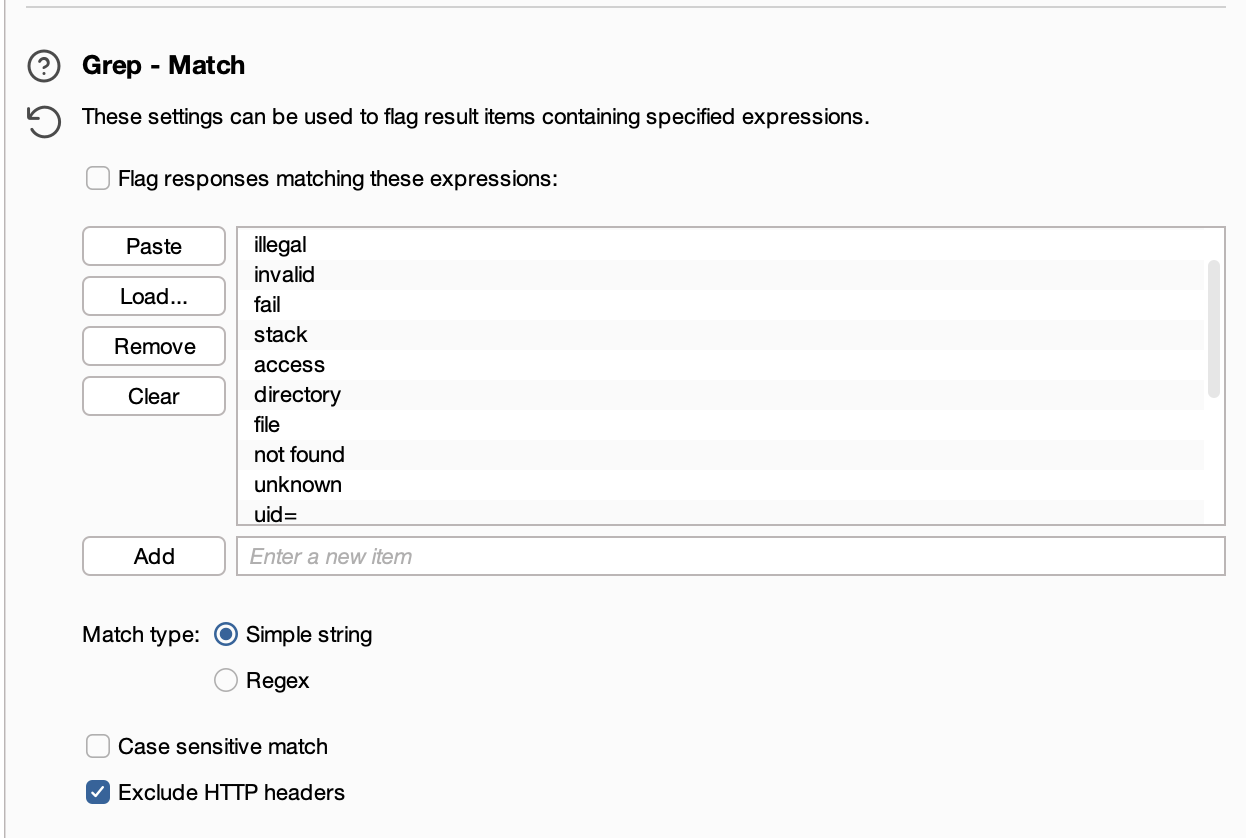Choose Regex match type
This screenshot has height=838, width=1246.
pyautogui.click(x=227, y=681)
